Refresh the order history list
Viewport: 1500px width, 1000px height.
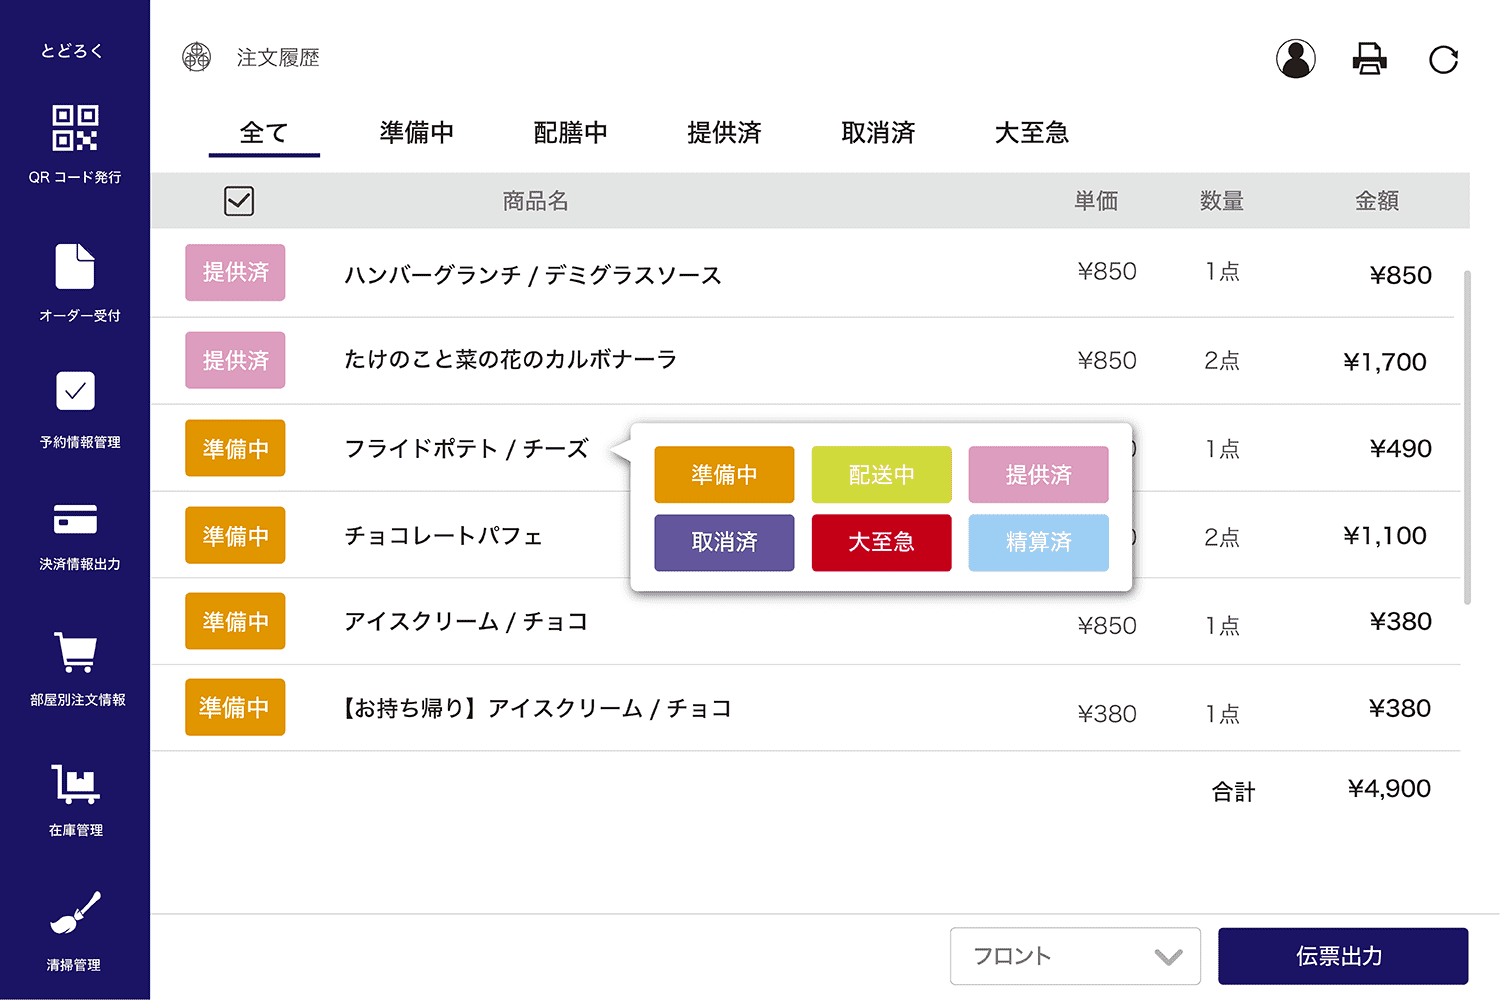pyautogui.click(x=1443, y=59)
